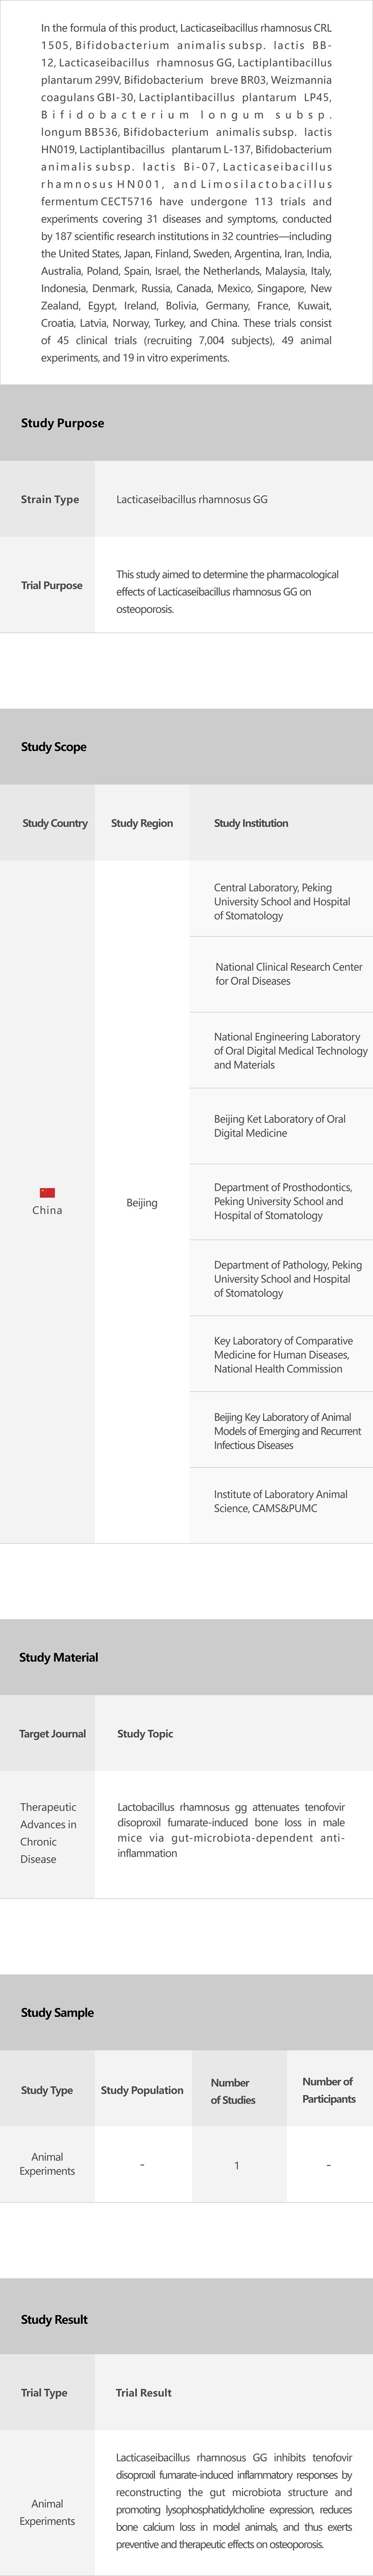Click Central Laboratory, Peking University institution row

point(282,901)
